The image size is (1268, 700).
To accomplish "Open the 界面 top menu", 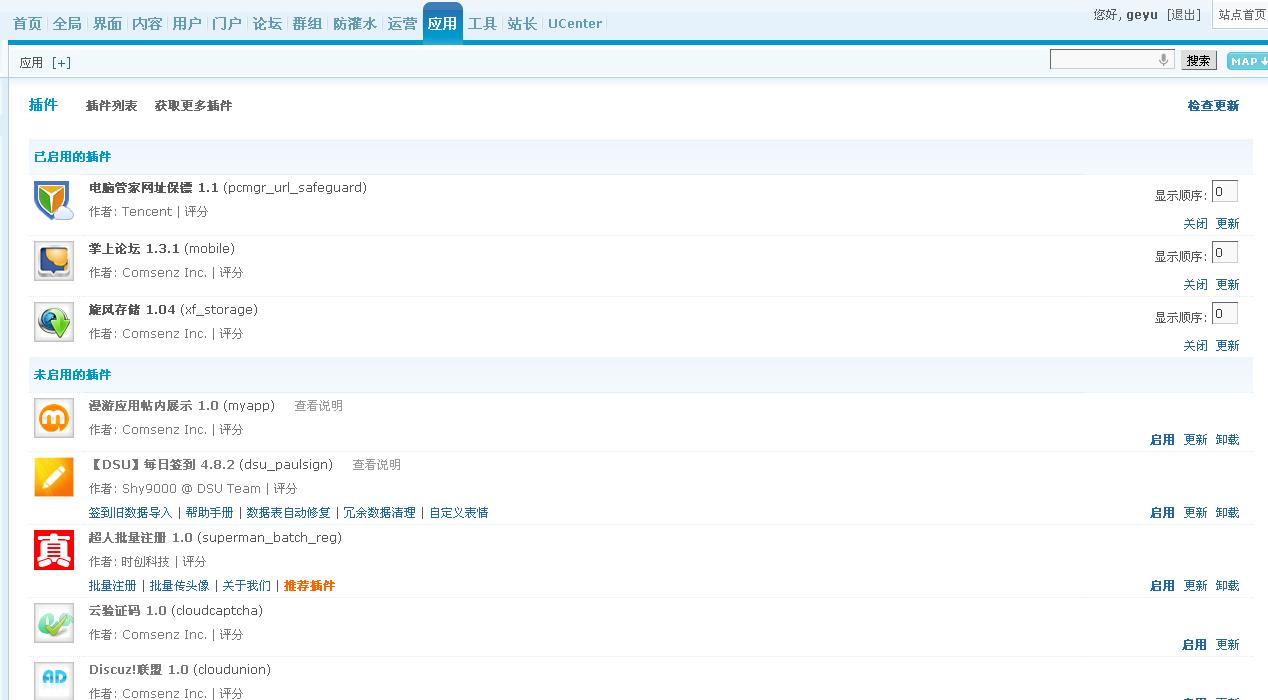I will click(107, 23).
